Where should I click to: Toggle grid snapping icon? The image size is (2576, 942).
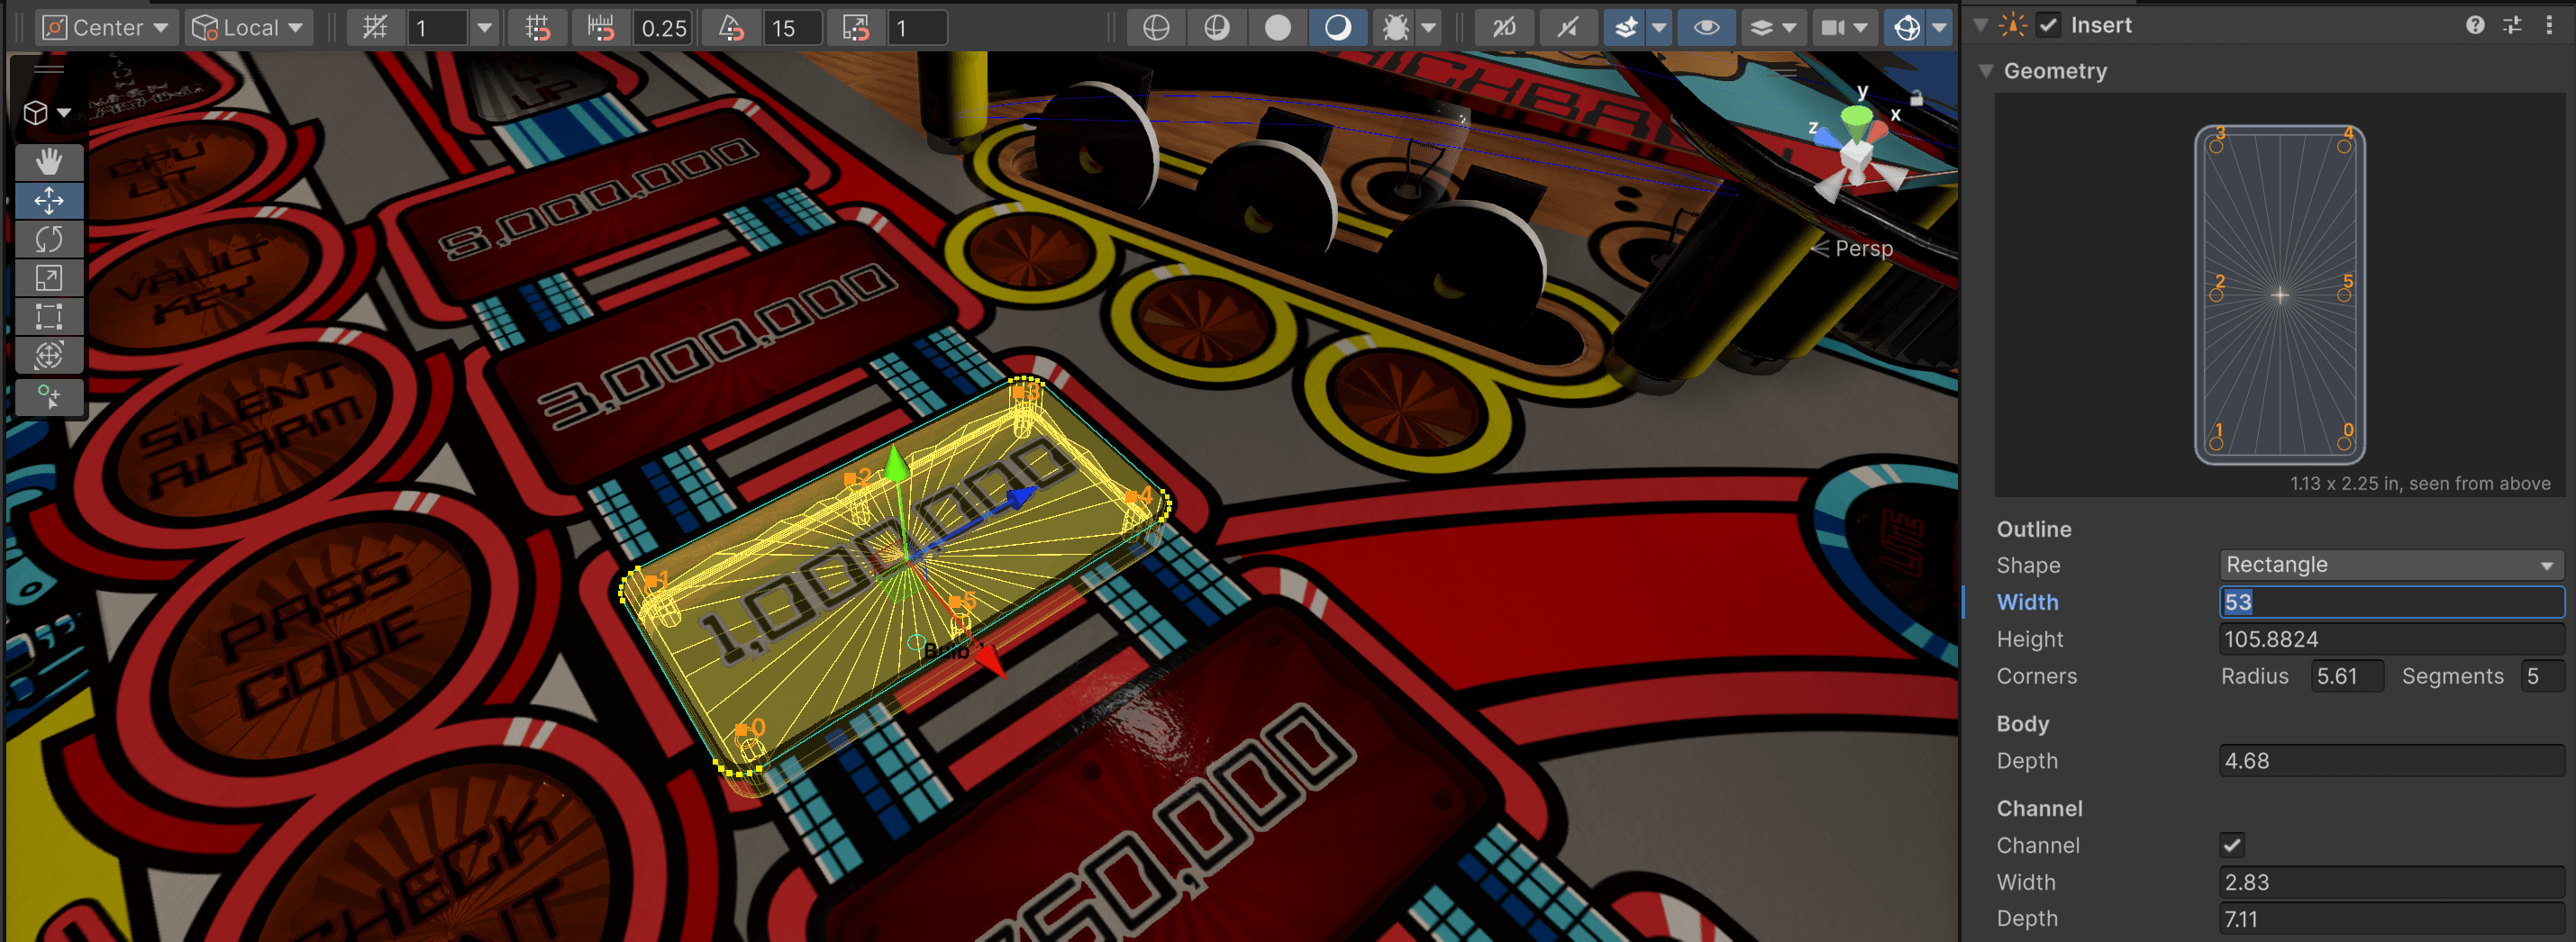point(538,28)
